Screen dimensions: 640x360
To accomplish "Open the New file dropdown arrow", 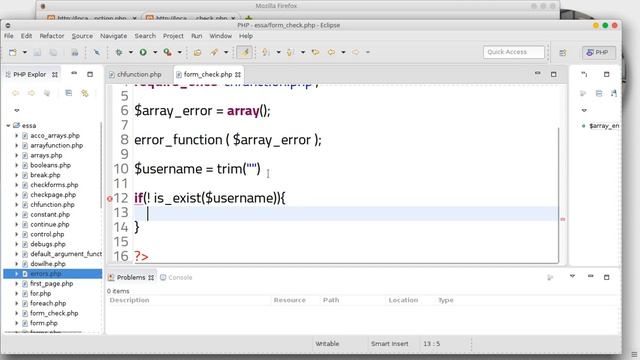I will (24, 52).
